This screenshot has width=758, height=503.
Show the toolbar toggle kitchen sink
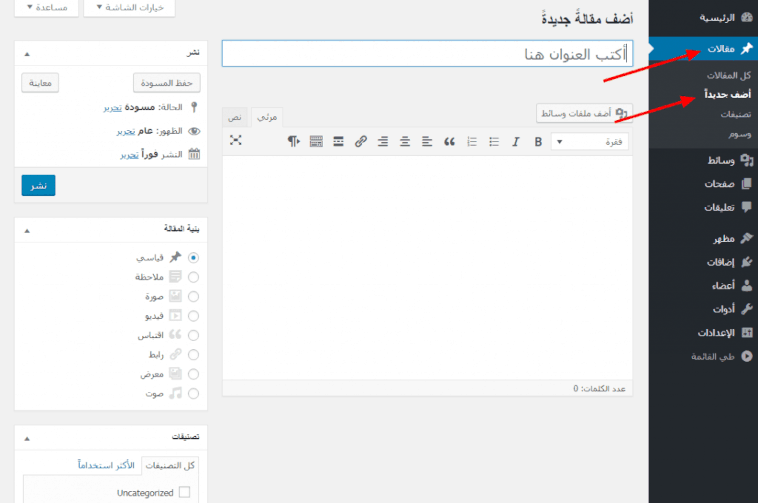tap(316, 142)
